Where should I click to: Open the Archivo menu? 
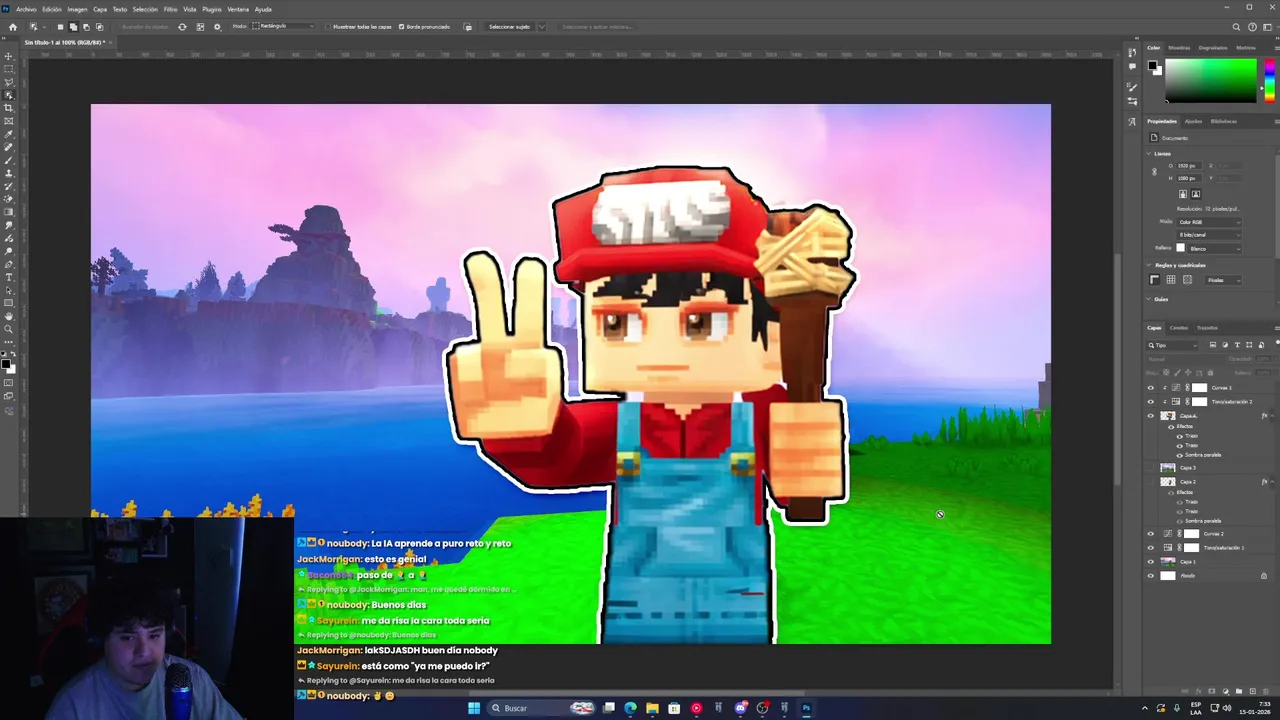coord(26,9)
